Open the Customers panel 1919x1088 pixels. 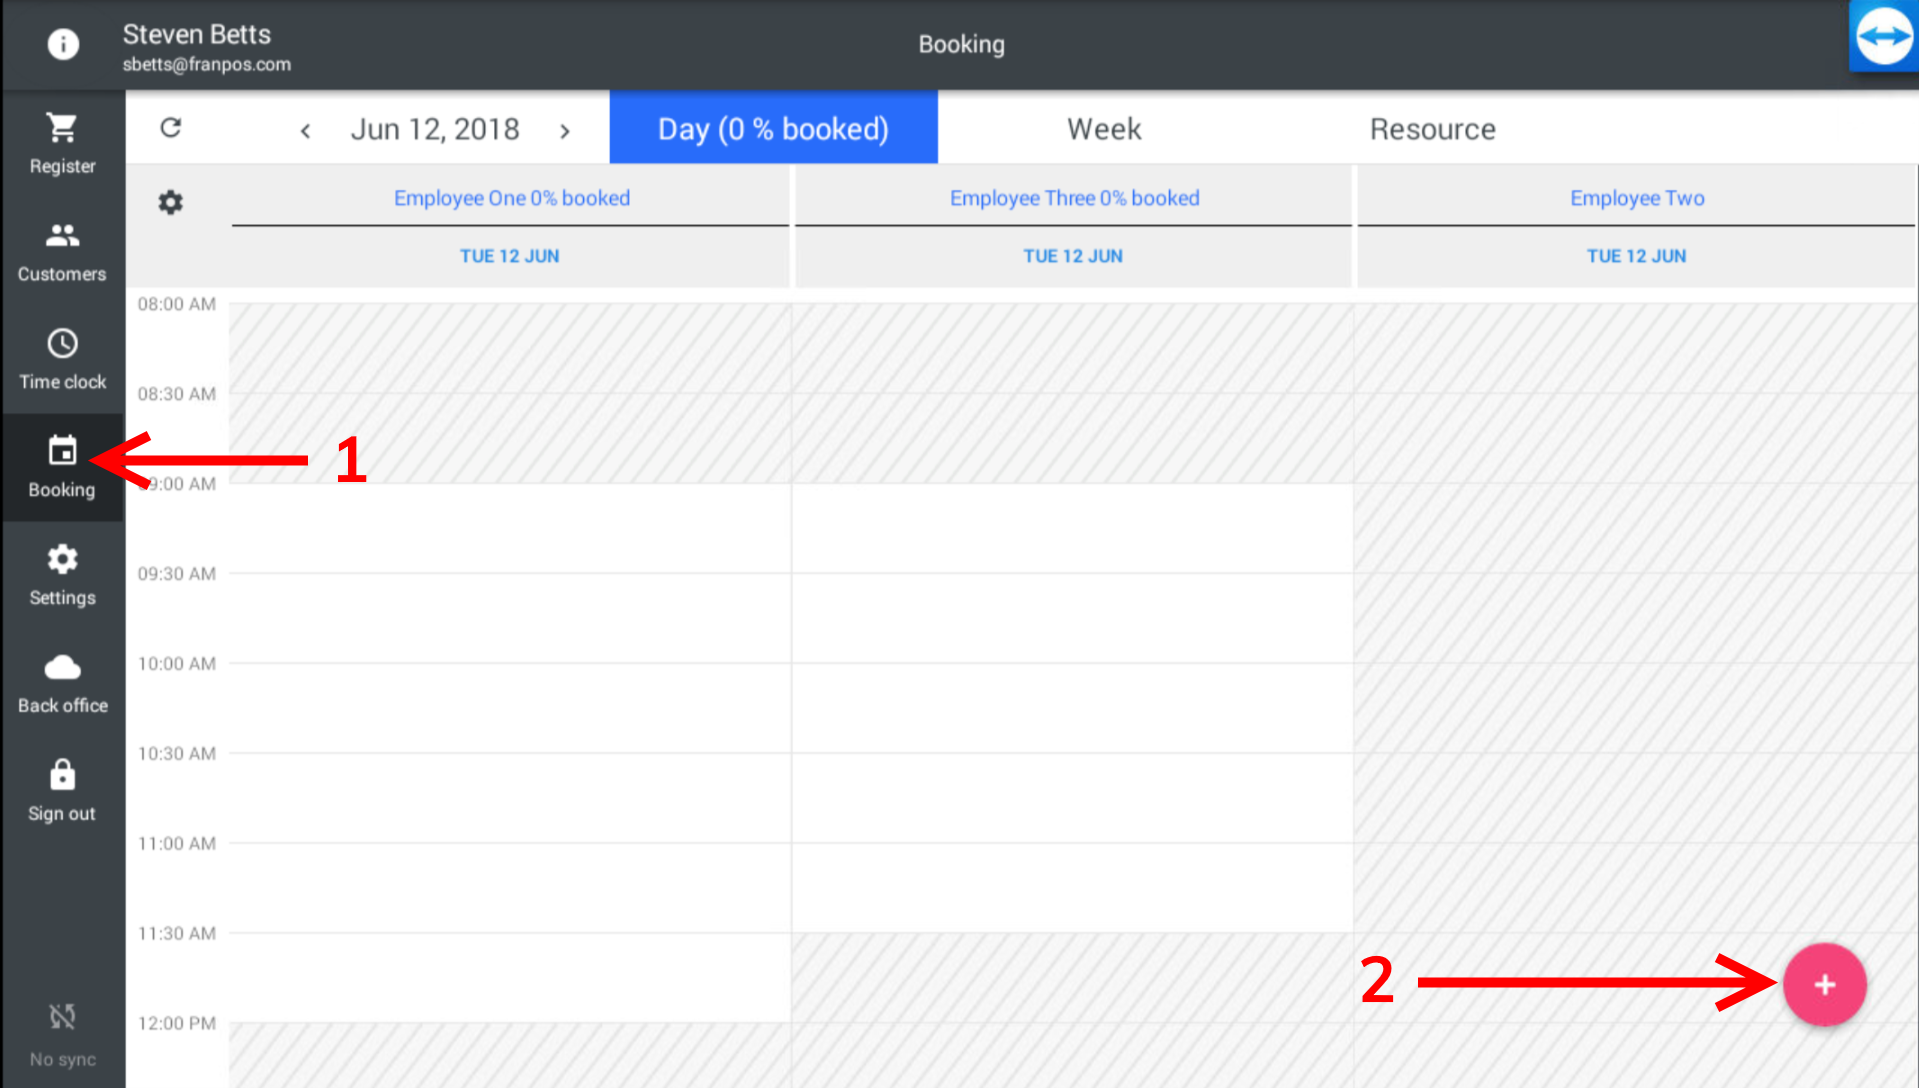(62, 249)
